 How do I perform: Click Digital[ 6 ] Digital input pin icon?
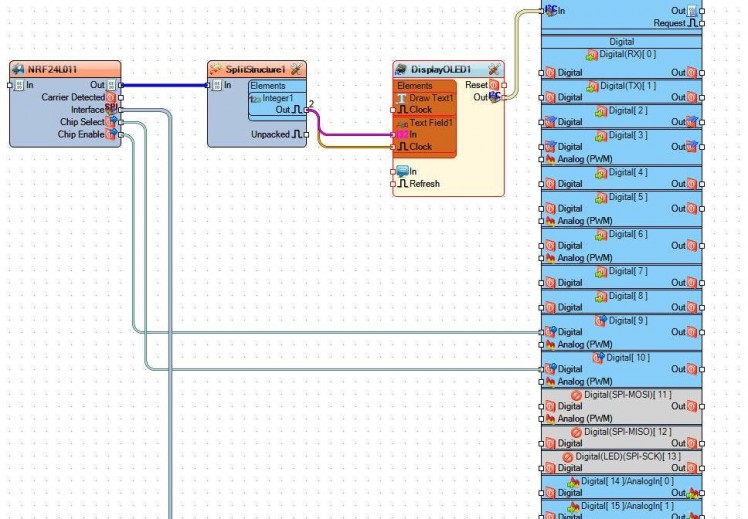(551, 246)
